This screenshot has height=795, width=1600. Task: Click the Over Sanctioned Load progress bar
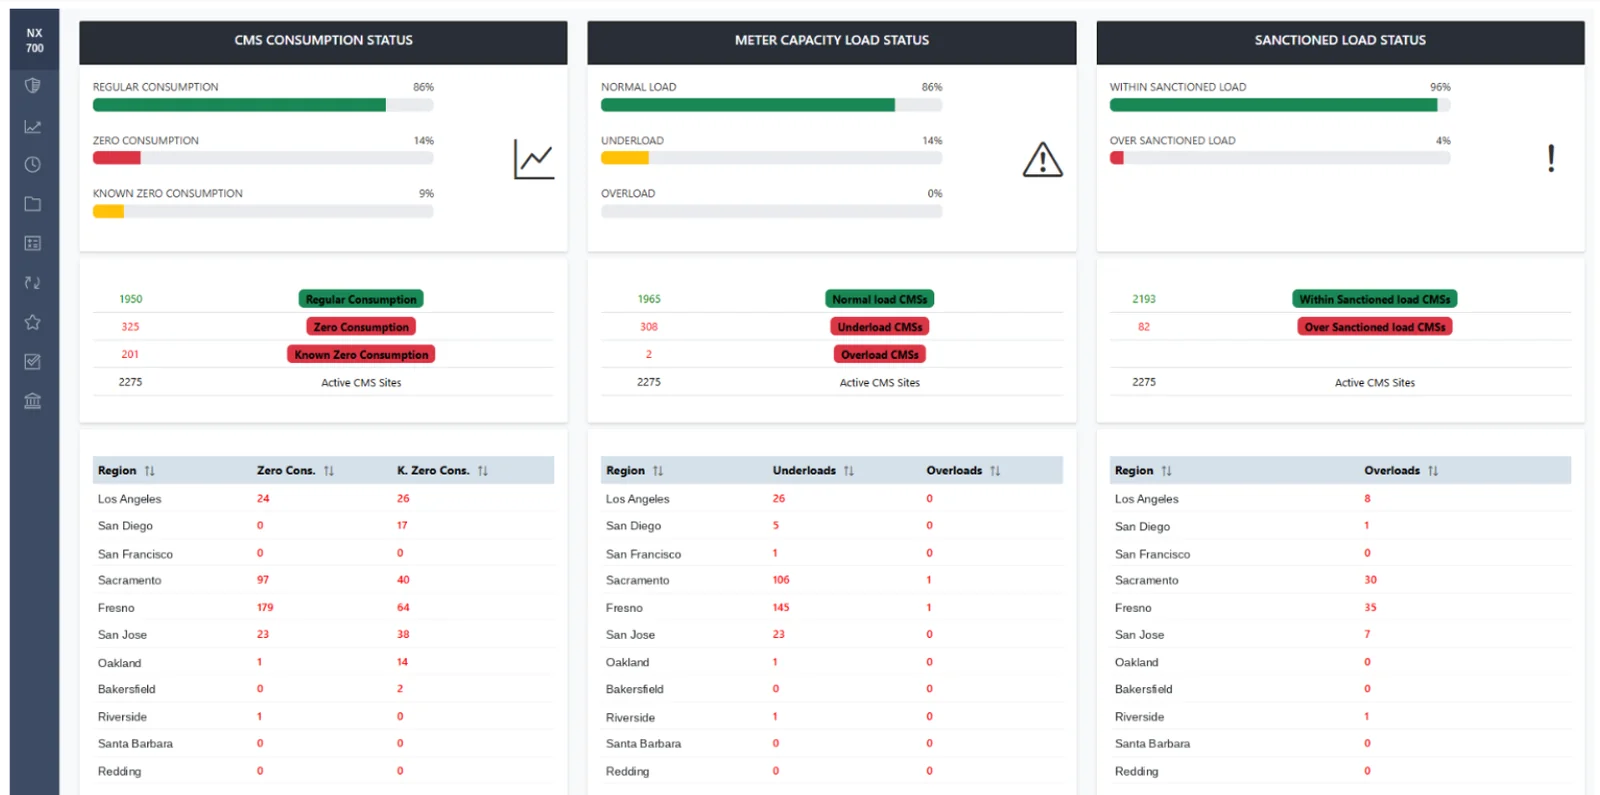(1280, 158)
